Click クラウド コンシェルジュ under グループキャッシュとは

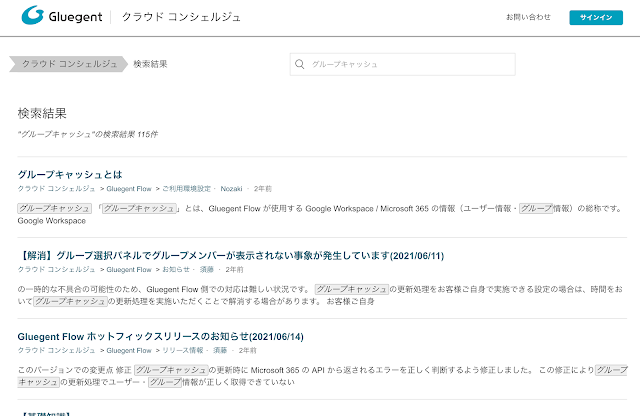[56, 189]
